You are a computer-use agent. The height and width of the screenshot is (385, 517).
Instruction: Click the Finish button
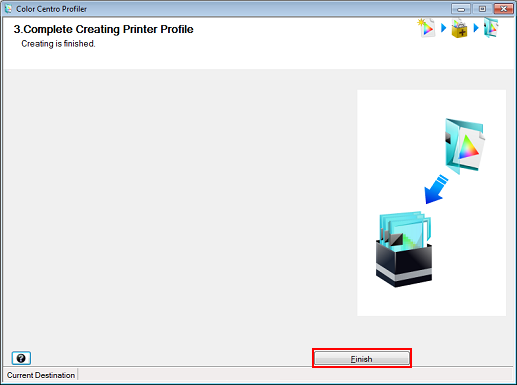point(362,358)
